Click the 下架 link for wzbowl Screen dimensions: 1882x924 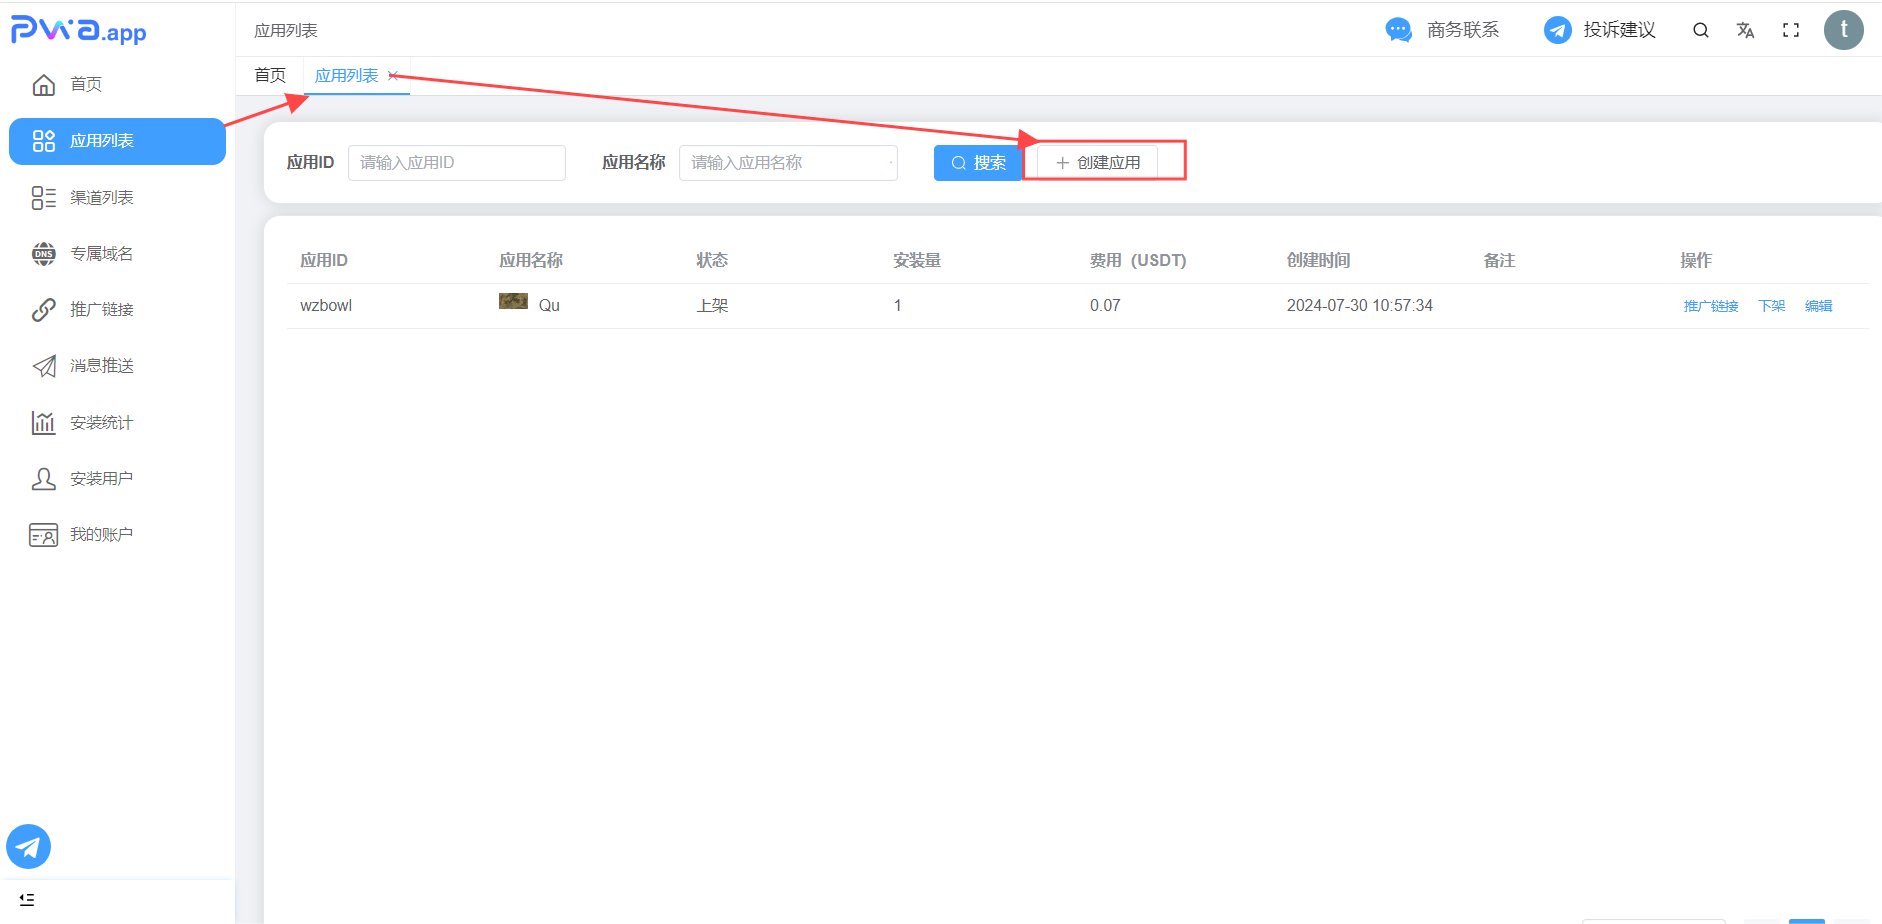pos(1771,306)
